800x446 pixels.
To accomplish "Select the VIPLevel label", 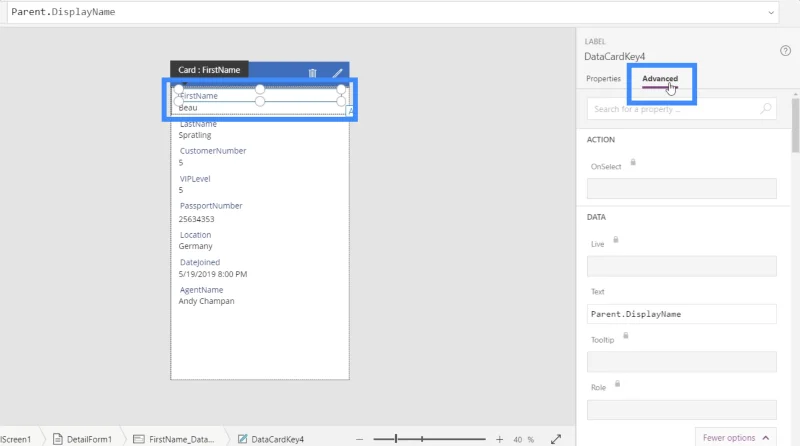I will click(195, 179).
